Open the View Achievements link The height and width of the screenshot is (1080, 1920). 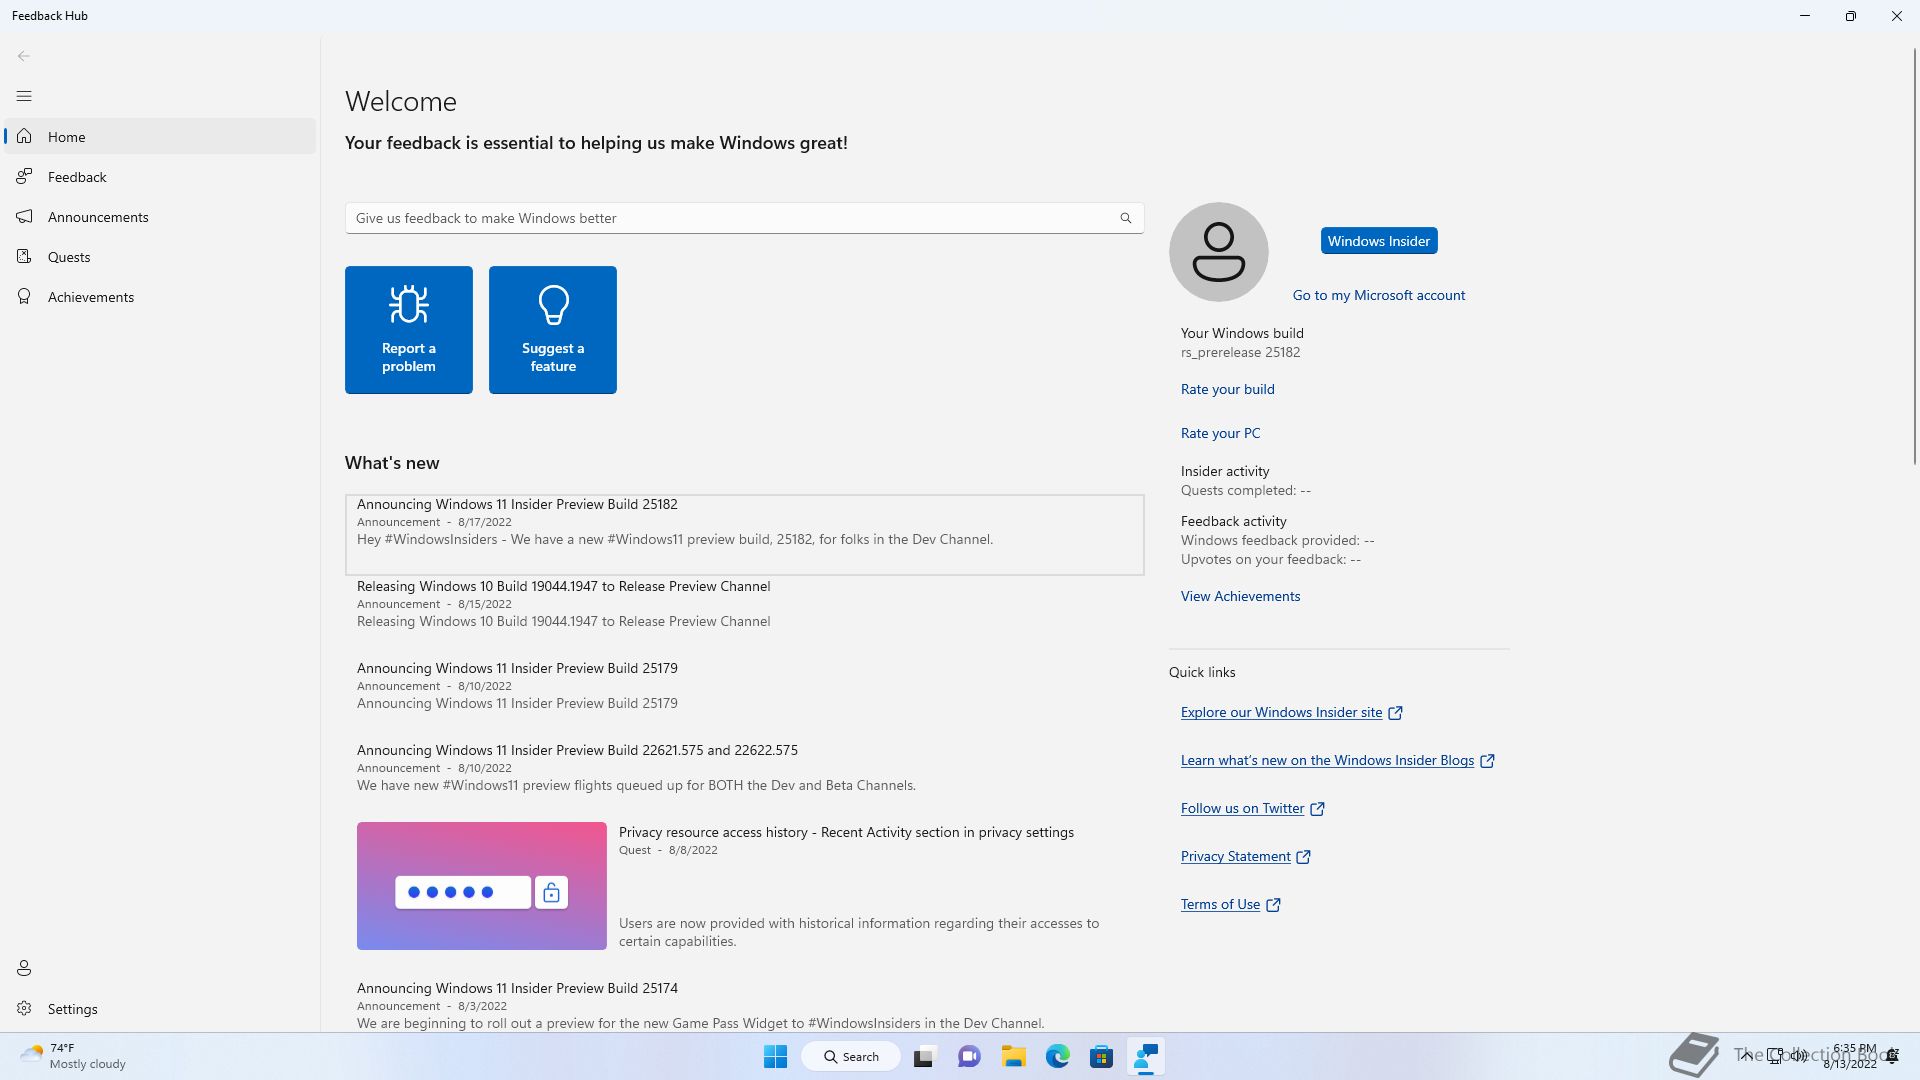[x=1241, y=596]
